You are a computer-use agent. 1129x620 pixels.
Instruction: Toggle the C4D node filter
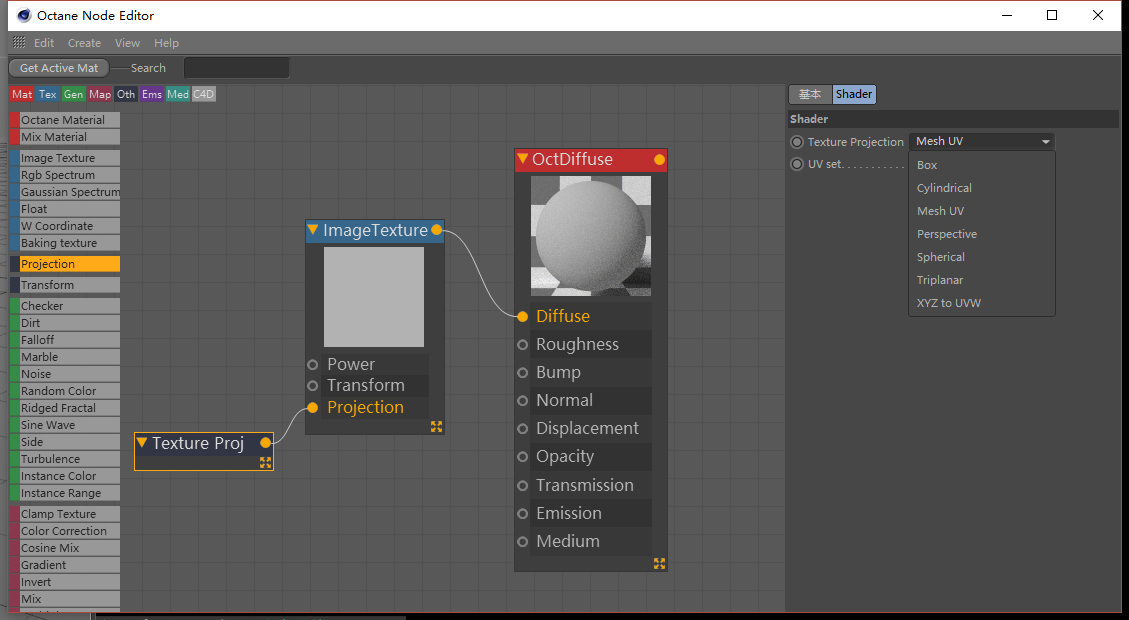pos(204,94)
